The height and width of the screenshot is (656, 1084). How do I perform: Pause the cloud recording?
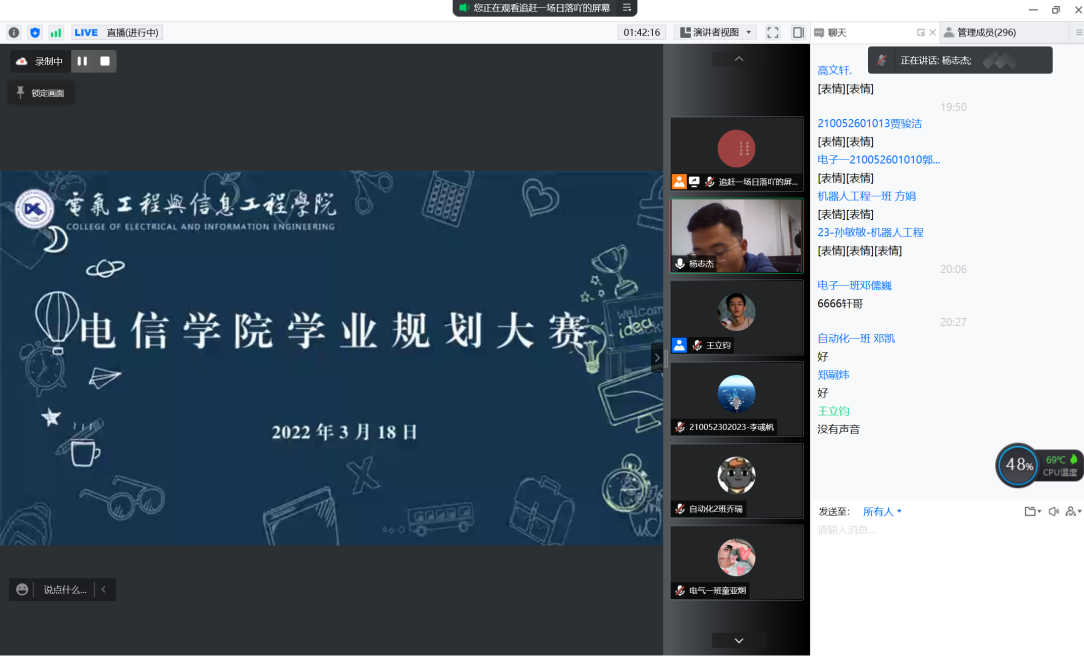tap(82, 61)
